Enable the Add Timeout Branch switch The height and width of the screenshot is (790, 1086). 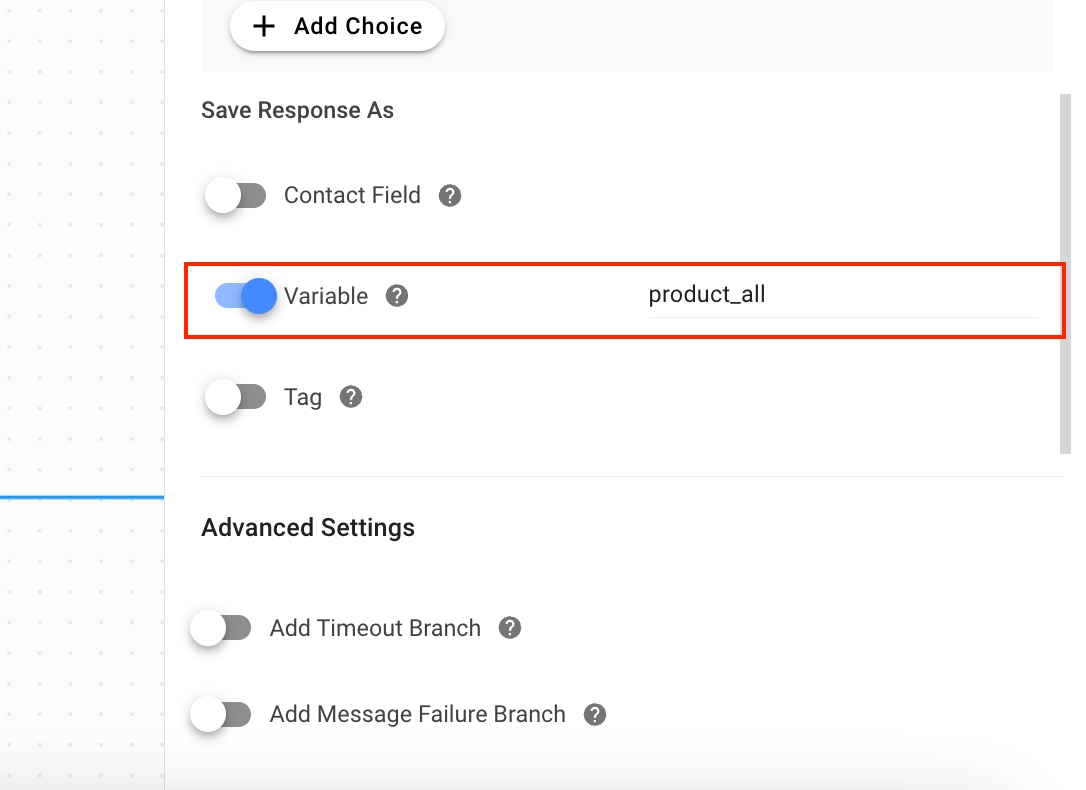point(222,628)
